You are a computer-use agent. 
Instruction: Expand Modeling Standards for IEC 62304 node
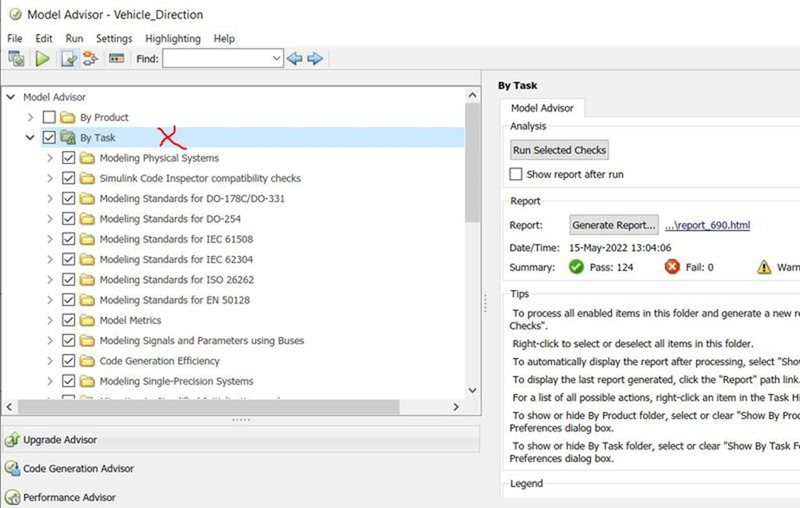click(x=49, y=260)
